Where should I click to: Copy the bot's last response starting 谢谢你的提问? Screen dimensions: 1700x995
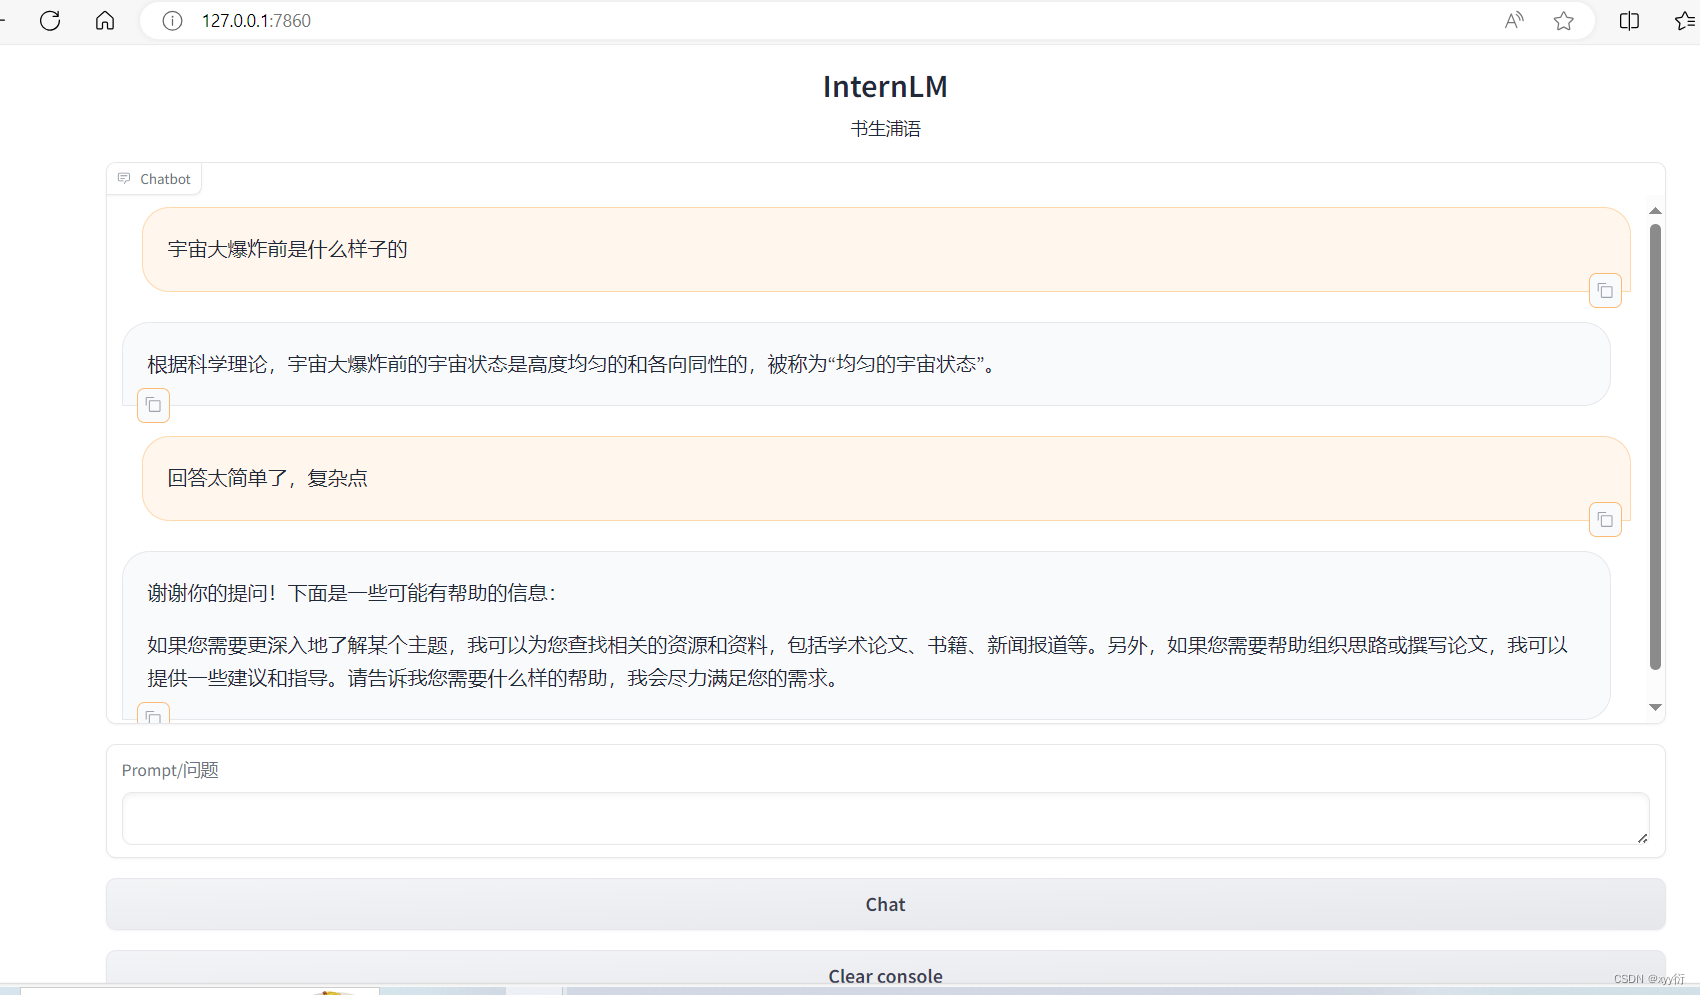pos(153,718)
